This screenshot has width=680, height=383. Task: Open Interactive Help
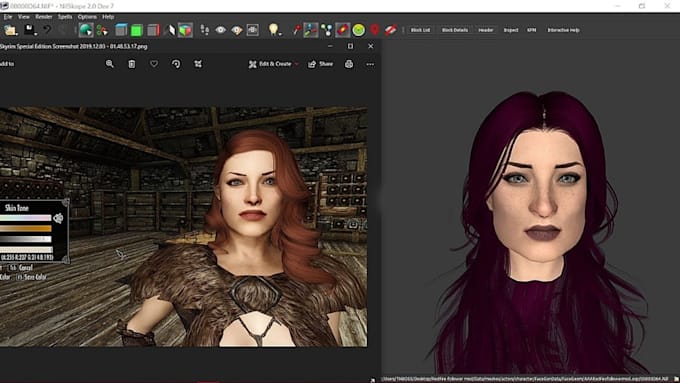[563, 30]
